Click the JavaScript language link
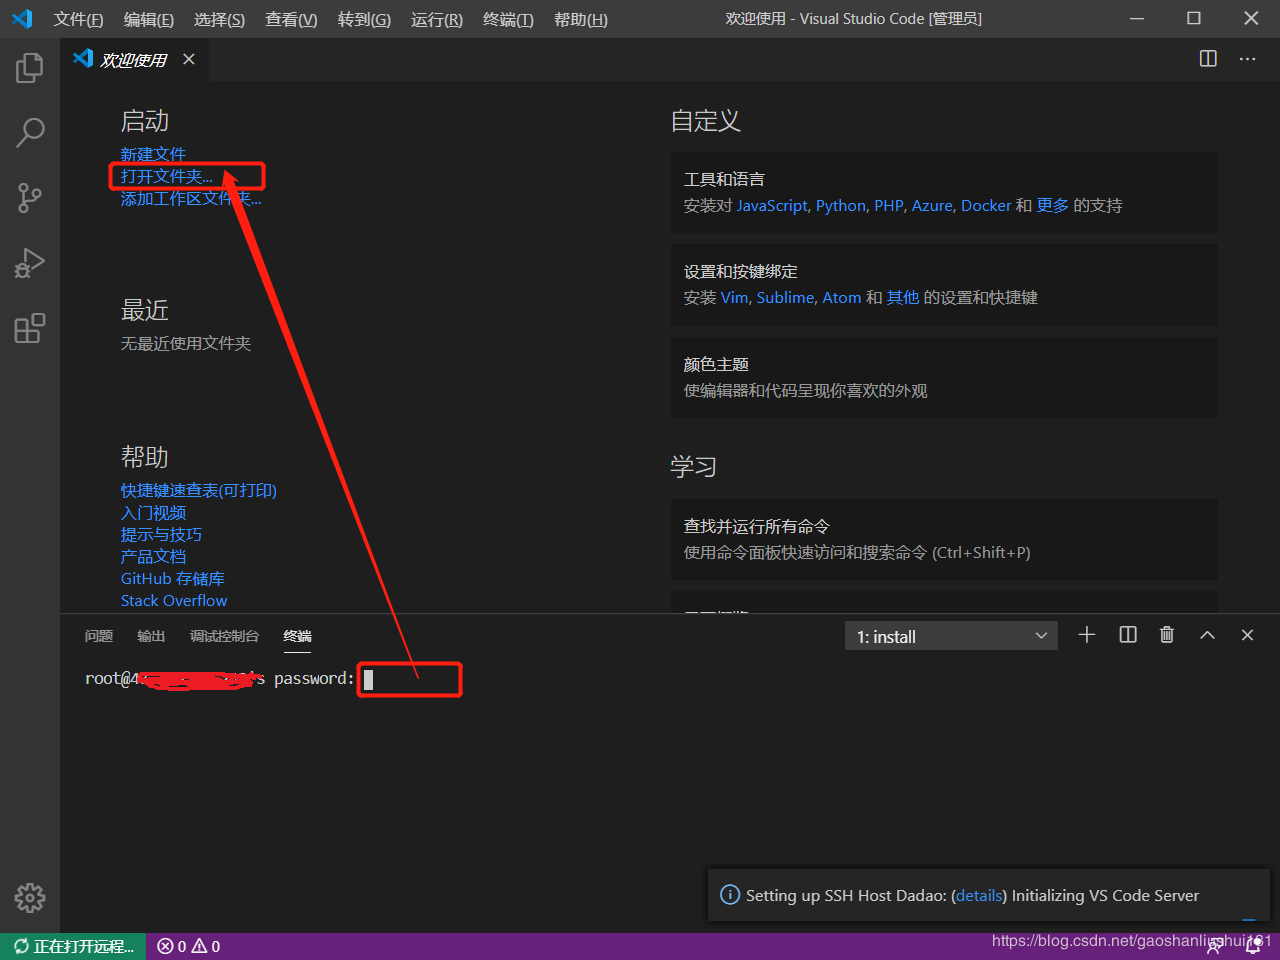The height and width of the screenshot is (960, 1280). [772, 205]
